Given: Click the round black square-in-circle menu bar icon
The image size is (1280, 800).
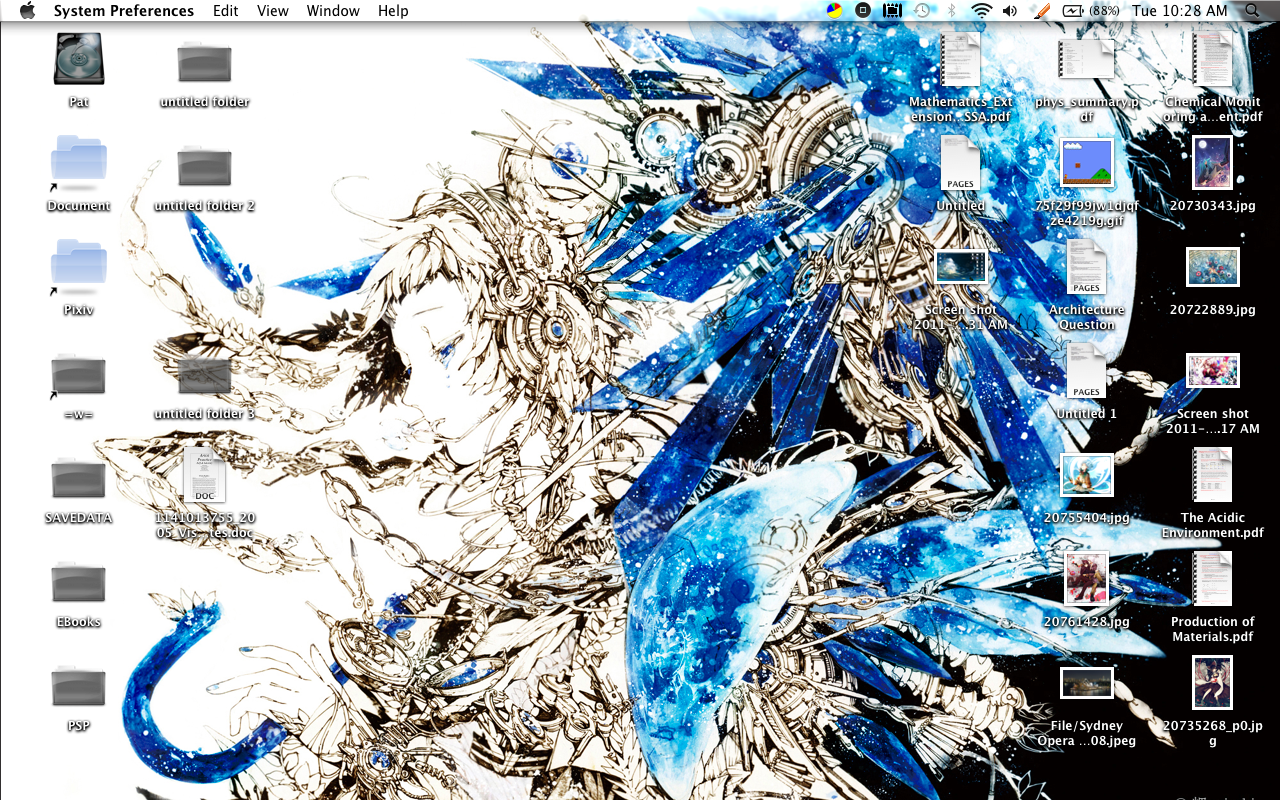Looking at the screenshot, I should click(x=863, y=11).
